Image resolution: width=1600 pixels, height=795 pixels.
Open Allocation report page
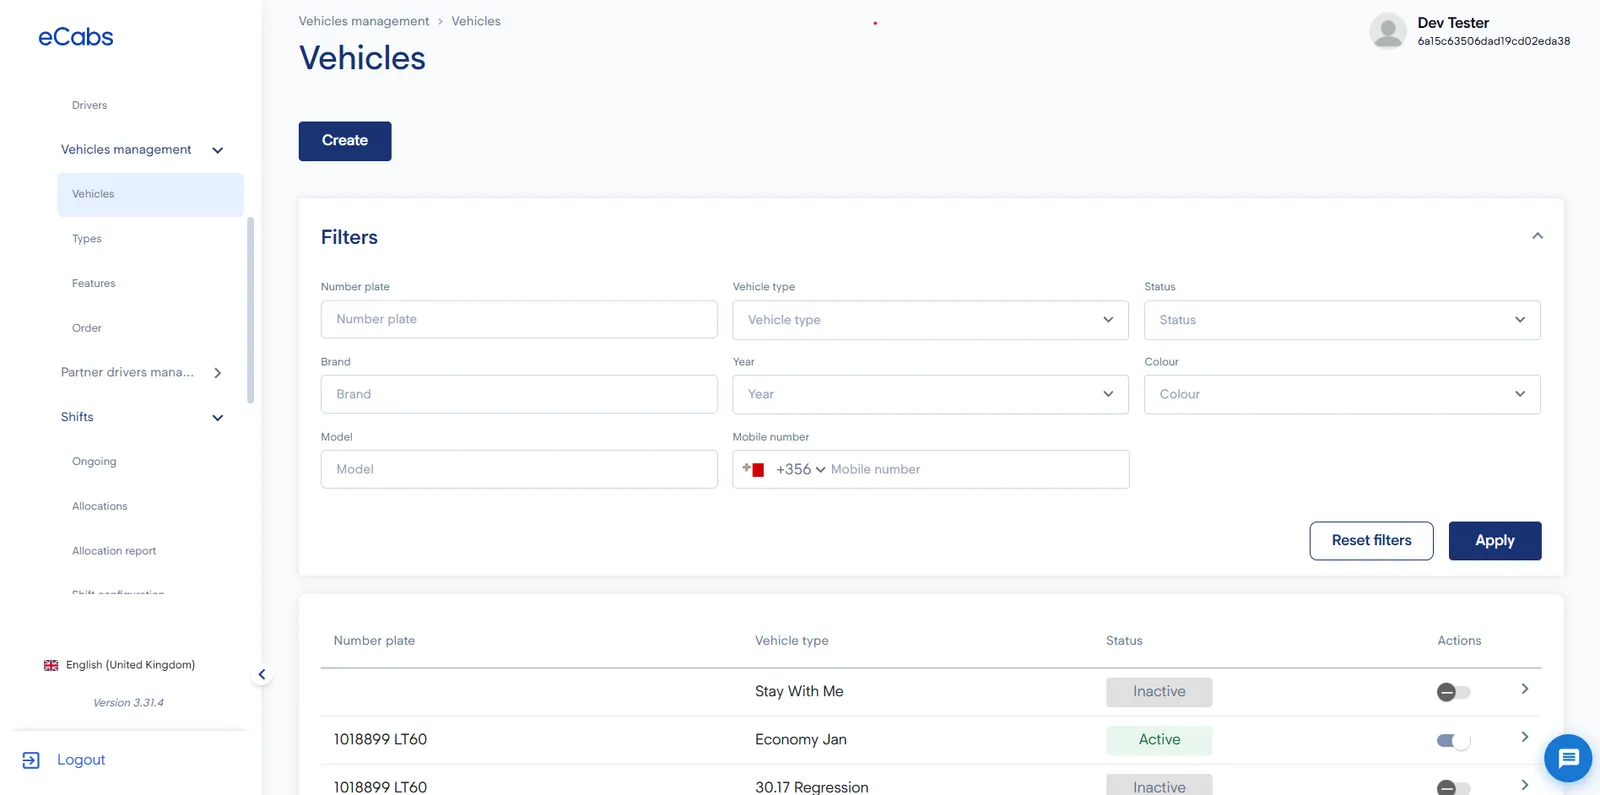[x=114, y=551]
